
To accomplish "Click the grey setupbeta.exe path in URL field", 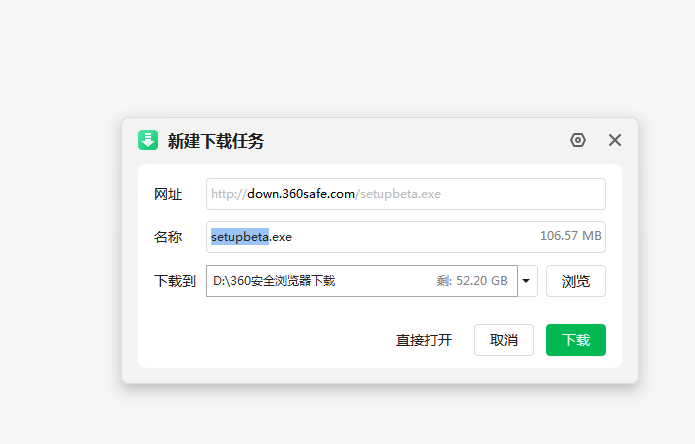I will pyautogui.click(x=398, y=194).
